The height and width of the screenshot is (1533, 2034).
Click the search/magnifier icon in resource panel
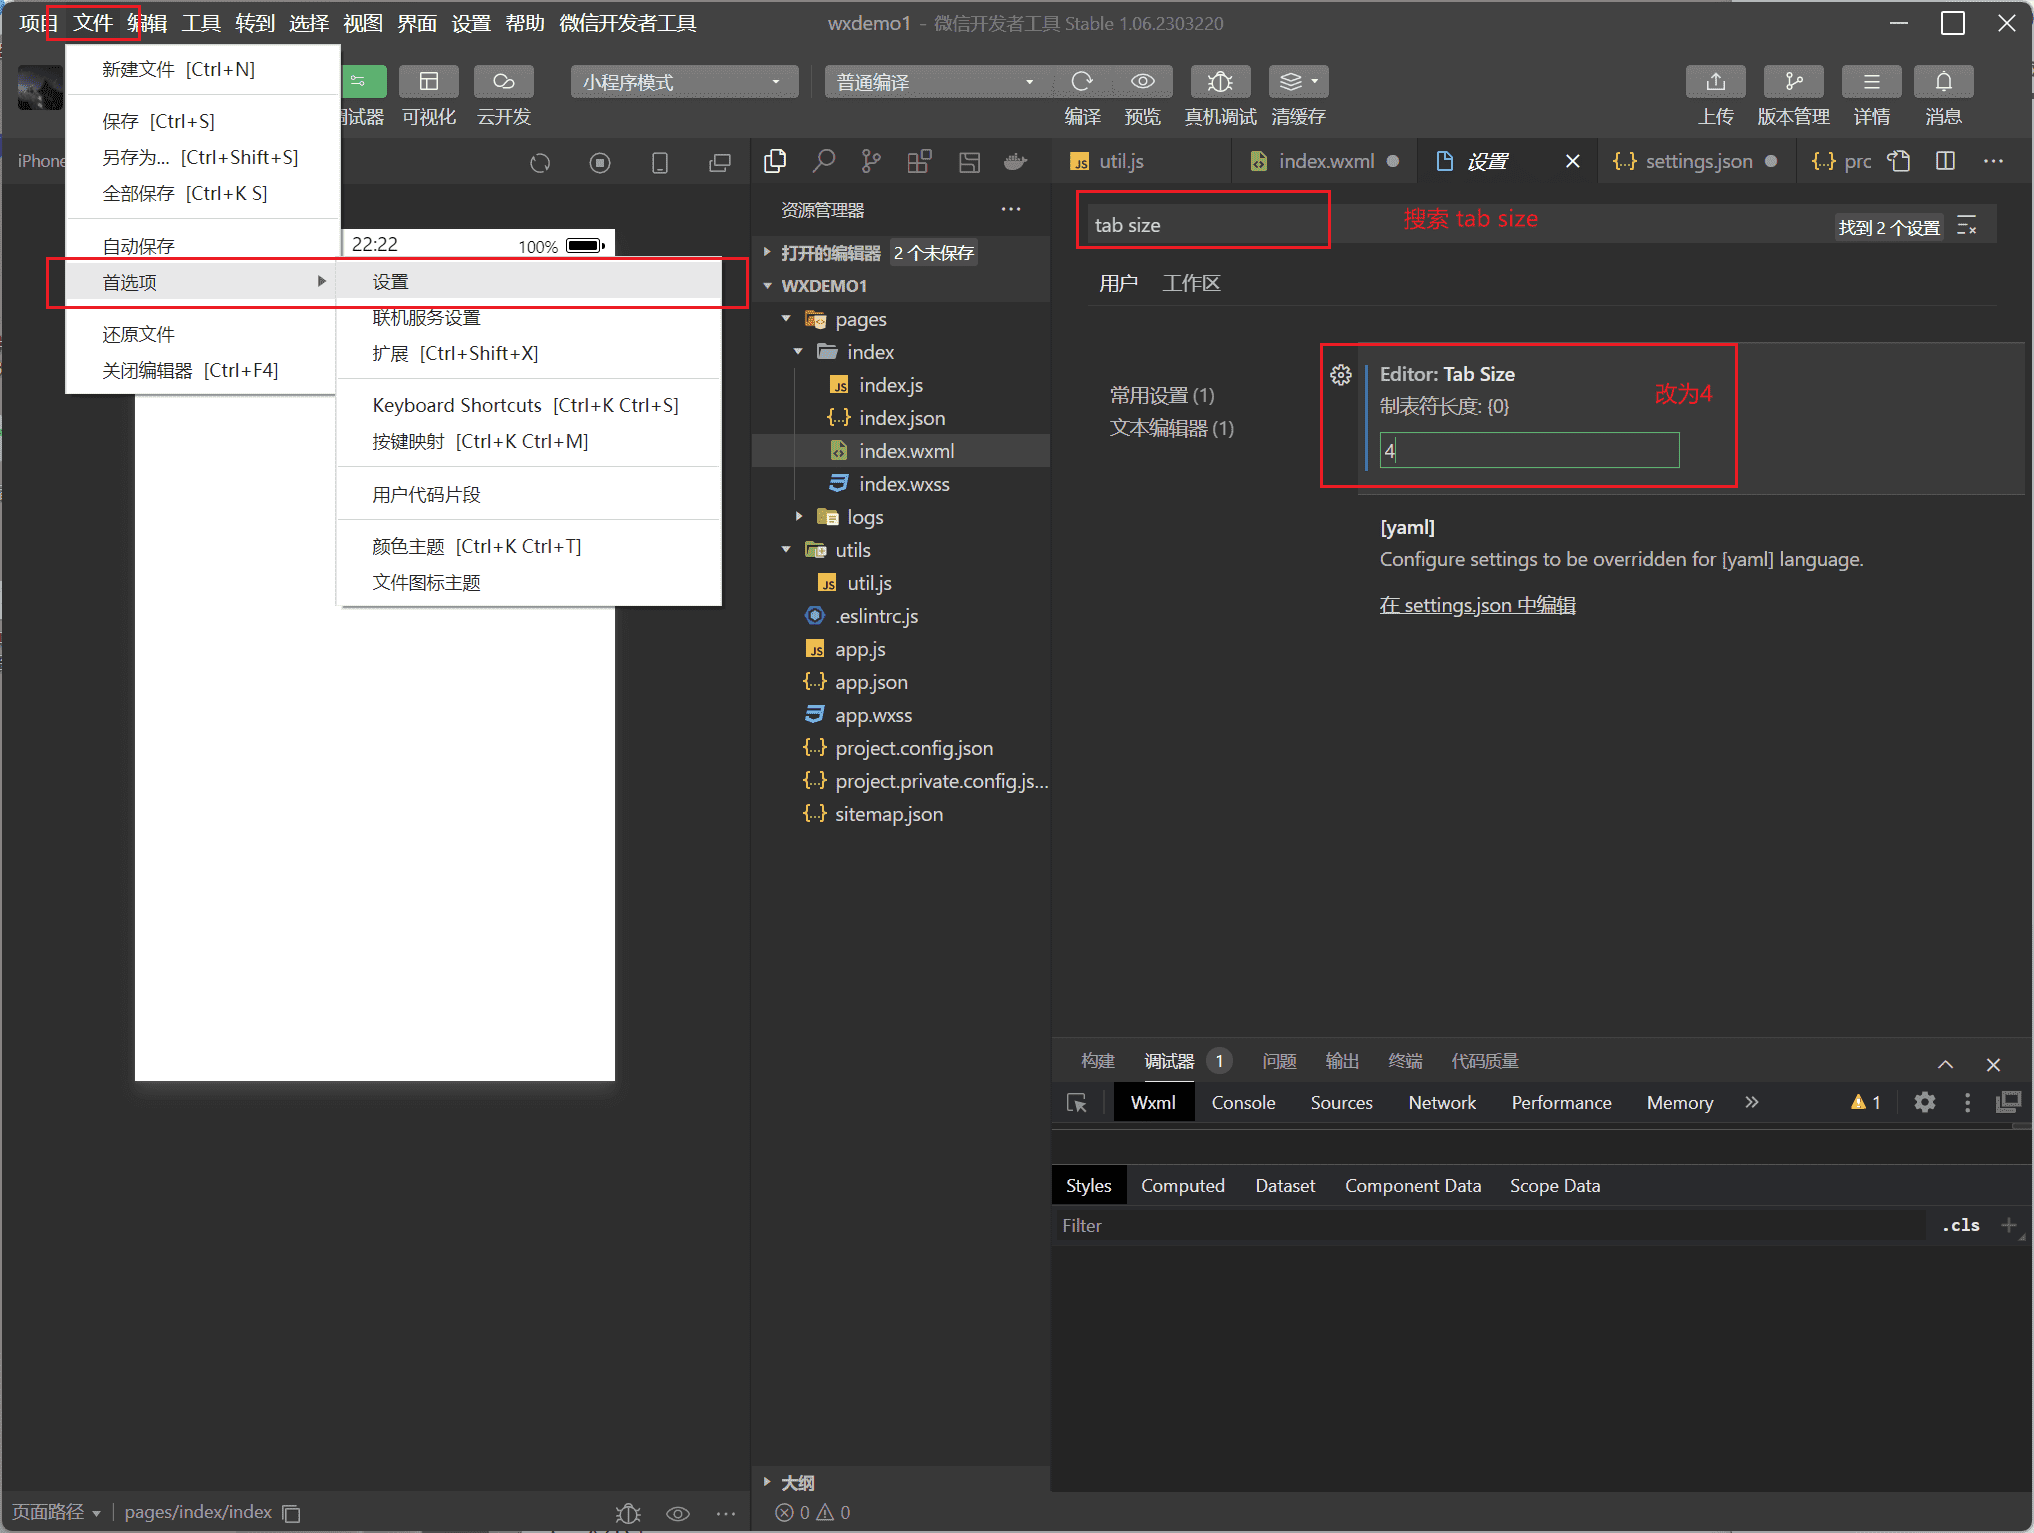pyautogui.click(x=823, y=158)
